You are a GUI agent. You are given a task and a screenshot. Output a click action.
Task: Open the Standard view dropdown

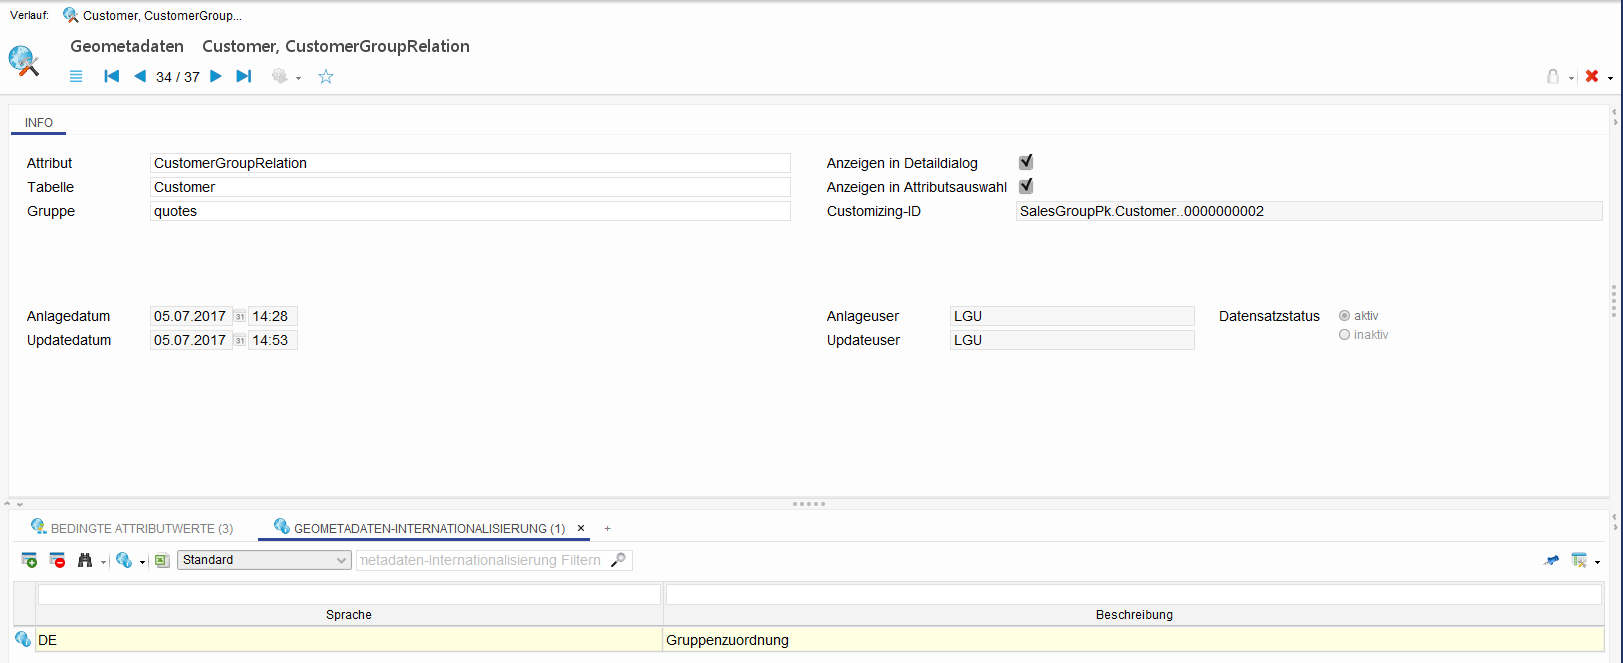[264, 560]
